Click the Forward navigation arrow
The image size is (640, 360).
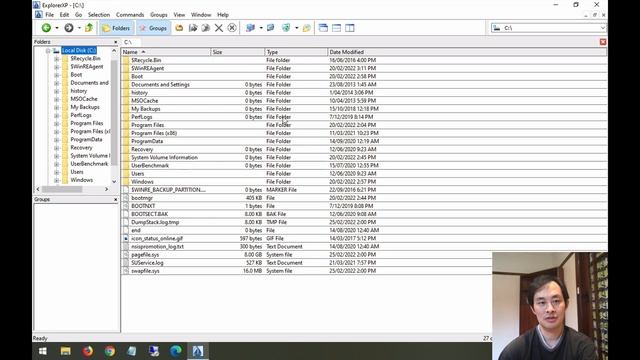tap(69, 28)
